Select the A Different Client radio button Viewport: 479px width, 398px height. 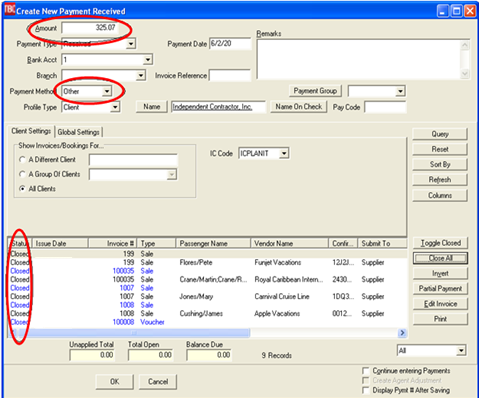(x=22, y=160)
